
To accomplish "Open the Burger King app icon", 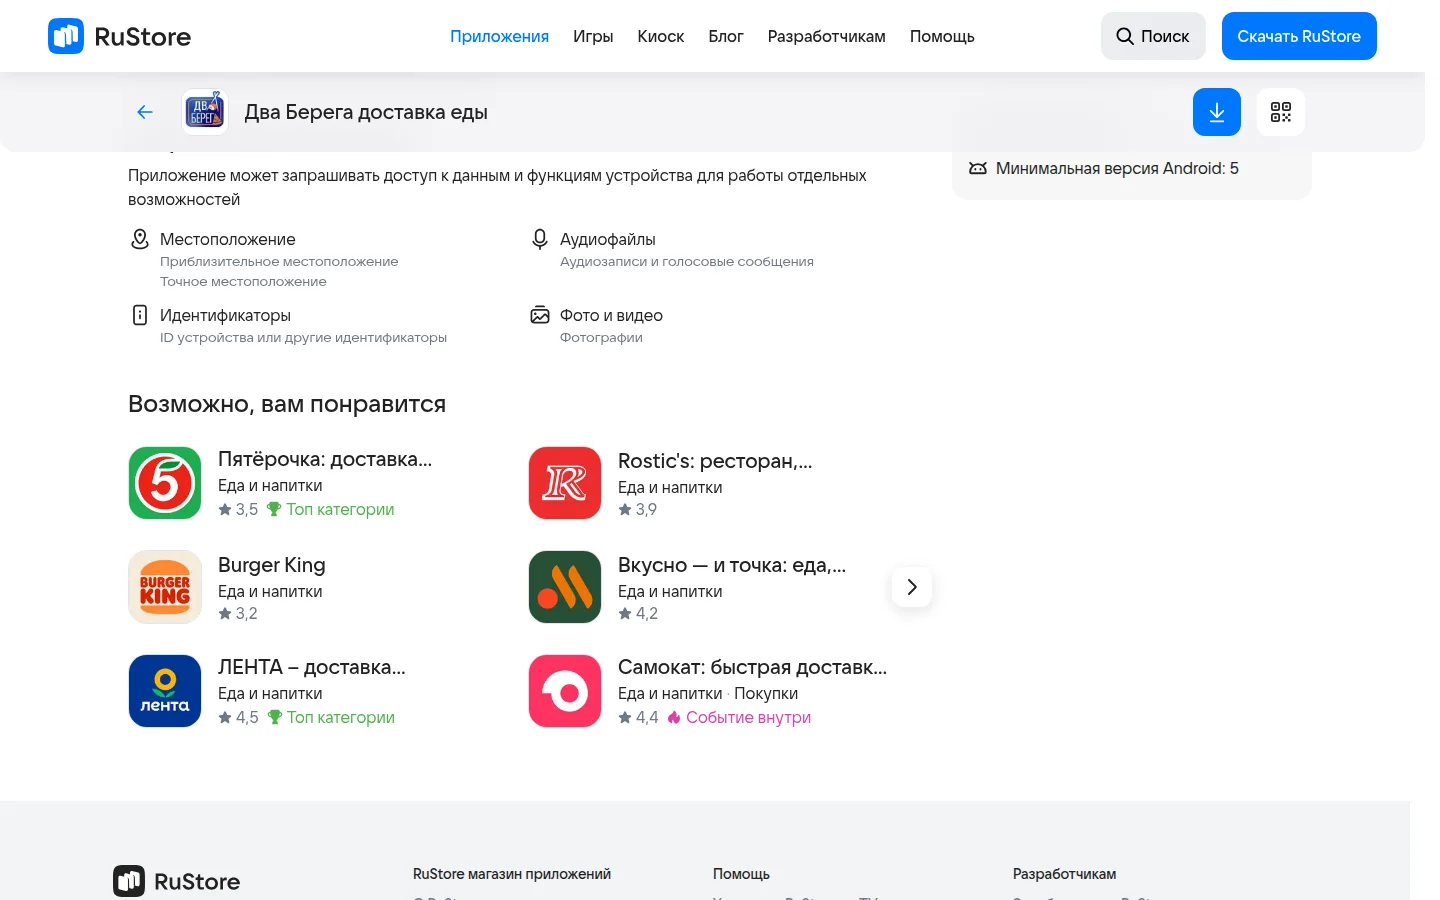I will (x=165, y=587).
